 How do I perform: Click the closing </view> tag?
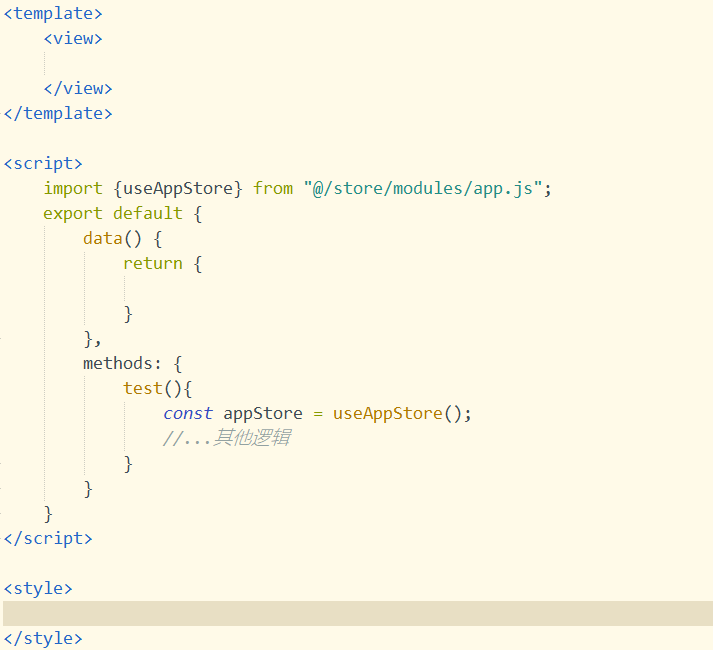tap(78, 88)
